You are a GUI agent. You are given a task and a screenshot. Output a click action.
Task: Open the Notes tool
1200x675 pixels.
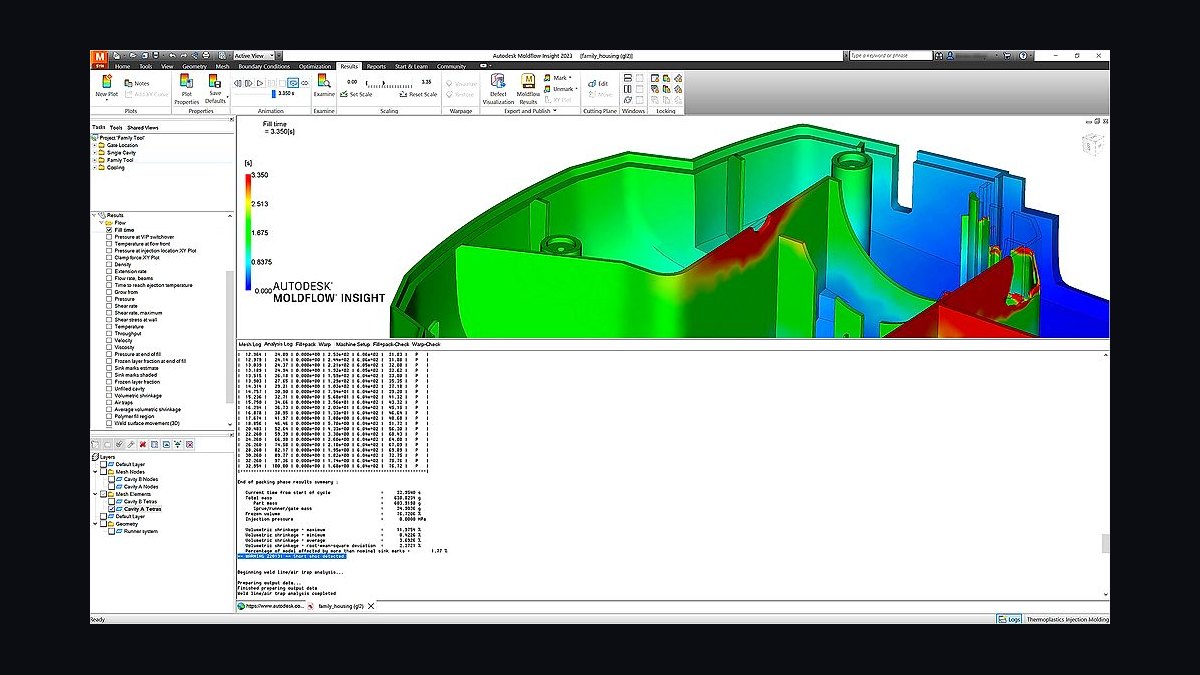(137, 83)
